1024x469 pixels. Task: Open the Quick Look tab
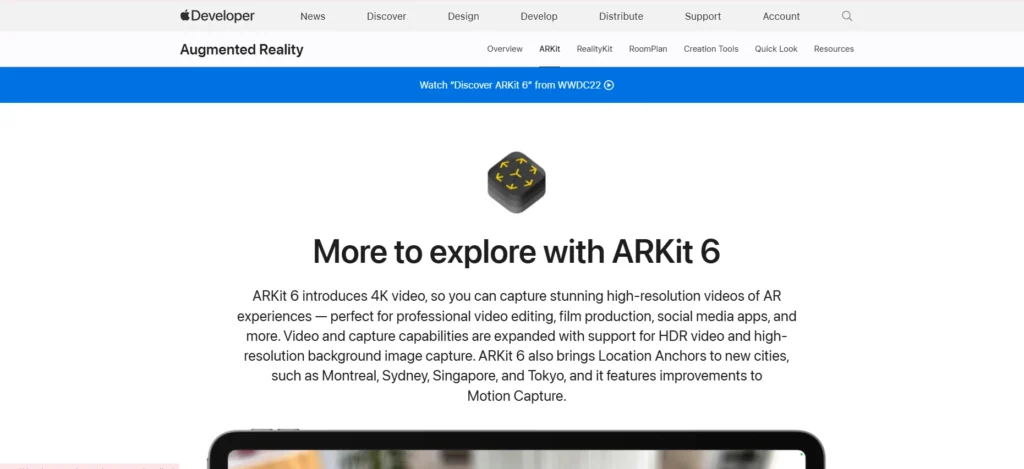pos(776,49)
